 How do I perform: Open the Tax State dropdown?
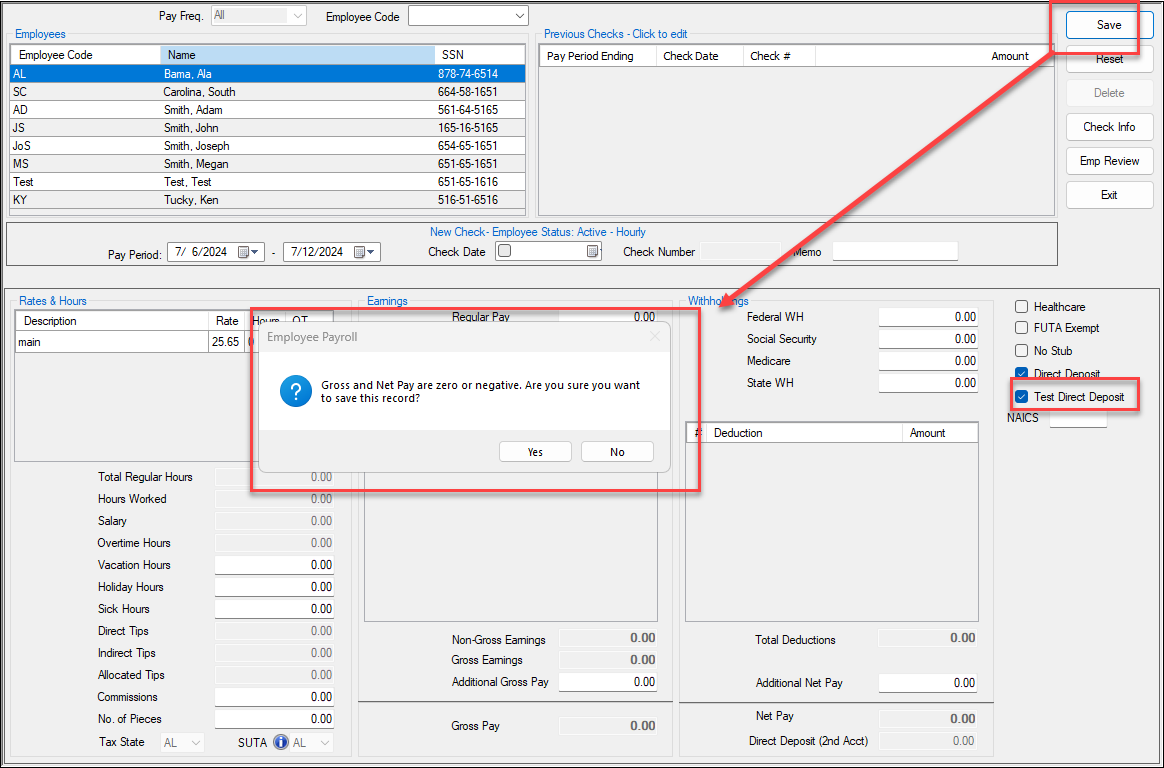point(195,741)
